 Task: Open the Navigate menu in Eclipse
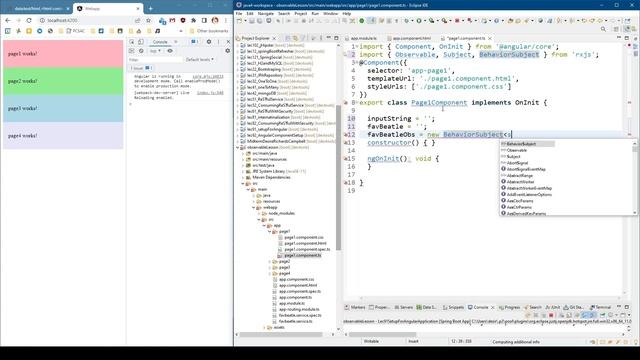click(x=265, y=13)
